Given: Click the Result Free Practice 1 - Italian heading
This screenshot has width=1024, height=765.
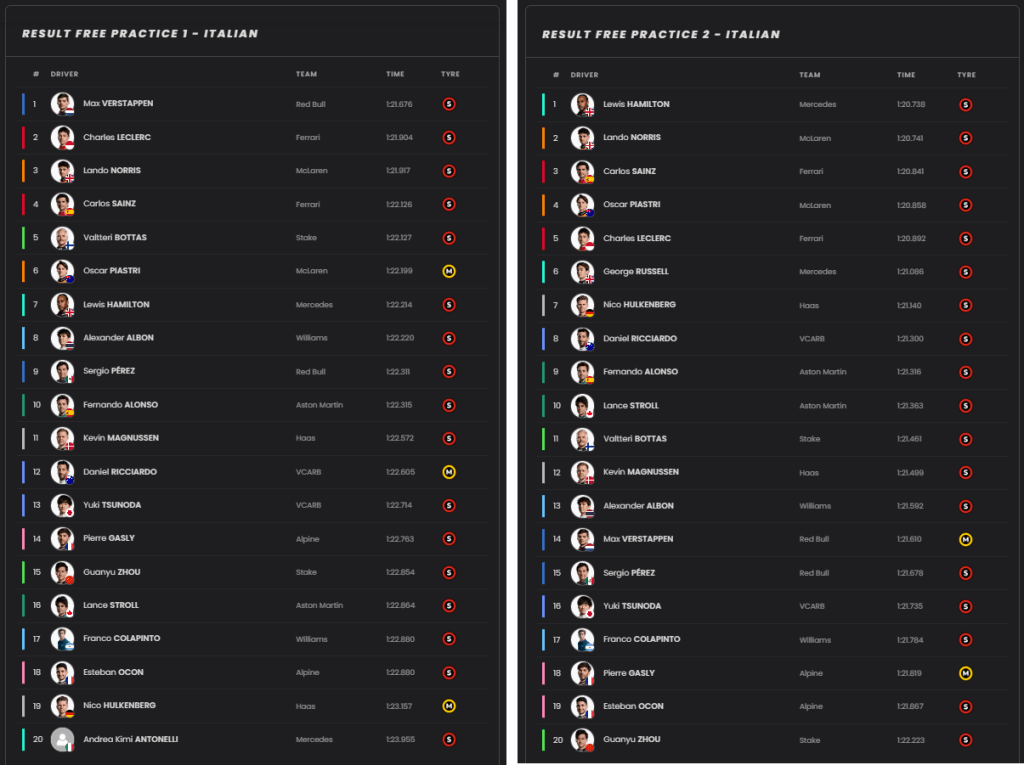Looking at the screenshot, I should point(140,34).
